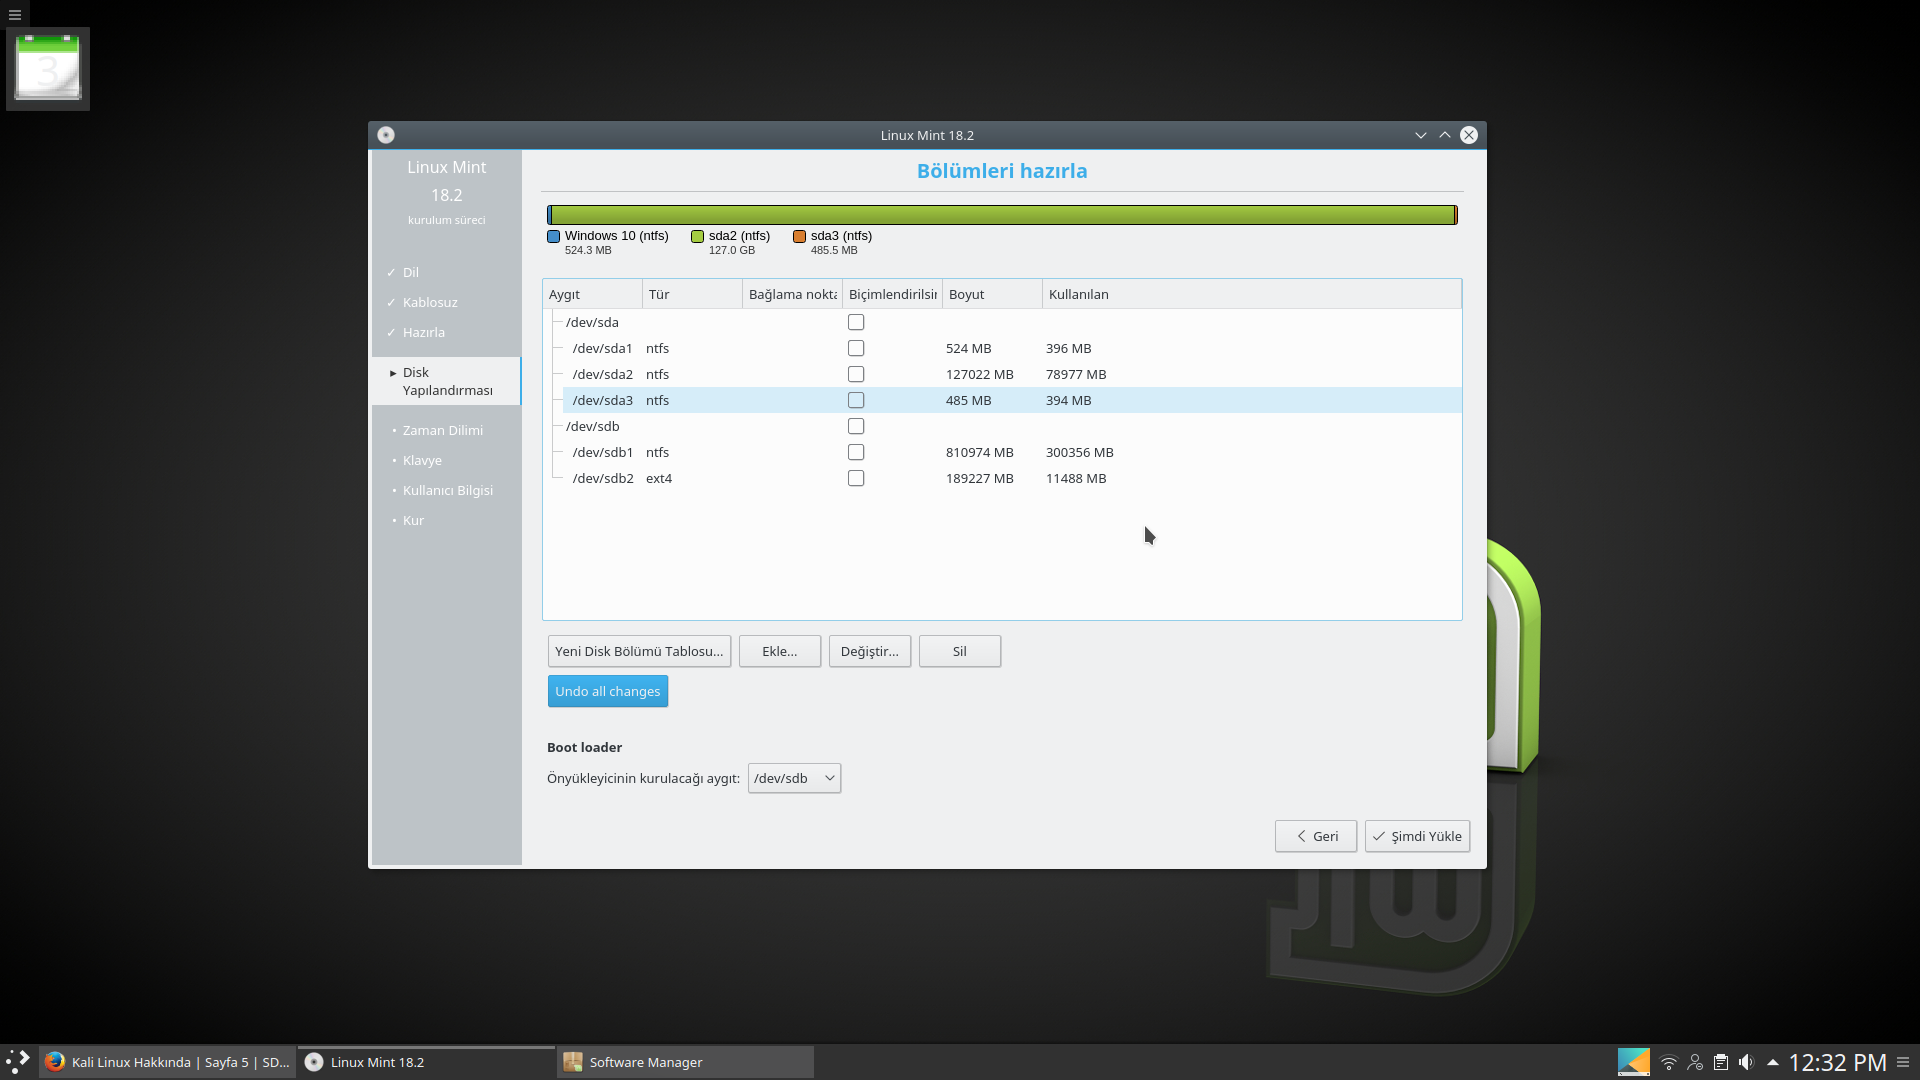Click the installer disc icon in titlebar
Viewport: 1920px width, 1080px height.
click(x=386, y=135)
